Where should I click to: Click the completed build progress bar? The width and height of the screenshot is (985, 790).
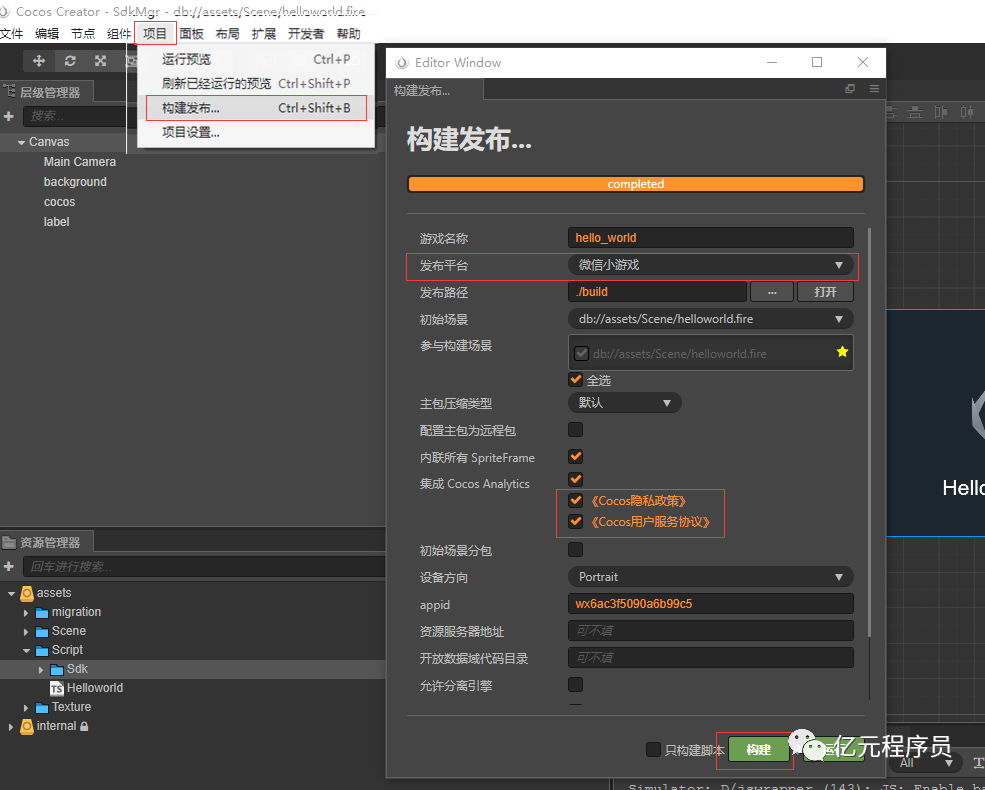click(636, 184)
